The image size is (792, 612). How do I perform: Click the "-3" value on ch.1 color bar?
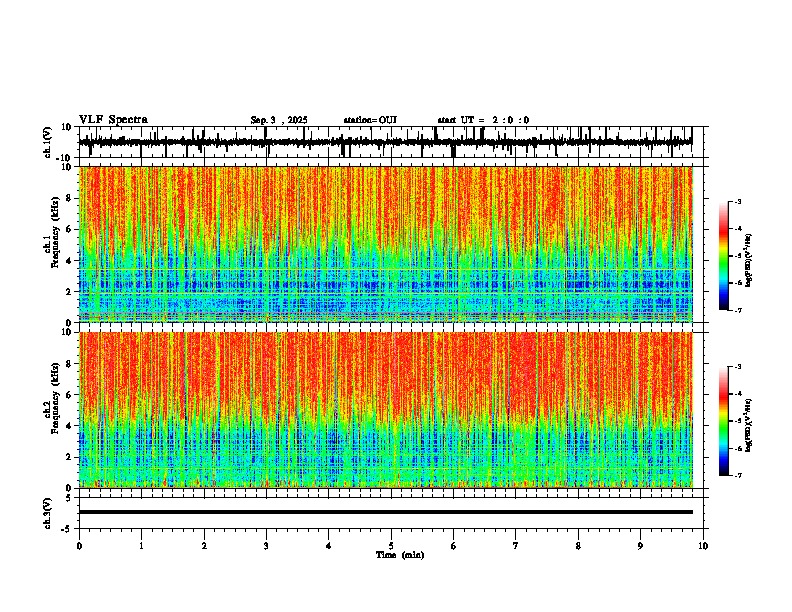click(x=738, y=202)
